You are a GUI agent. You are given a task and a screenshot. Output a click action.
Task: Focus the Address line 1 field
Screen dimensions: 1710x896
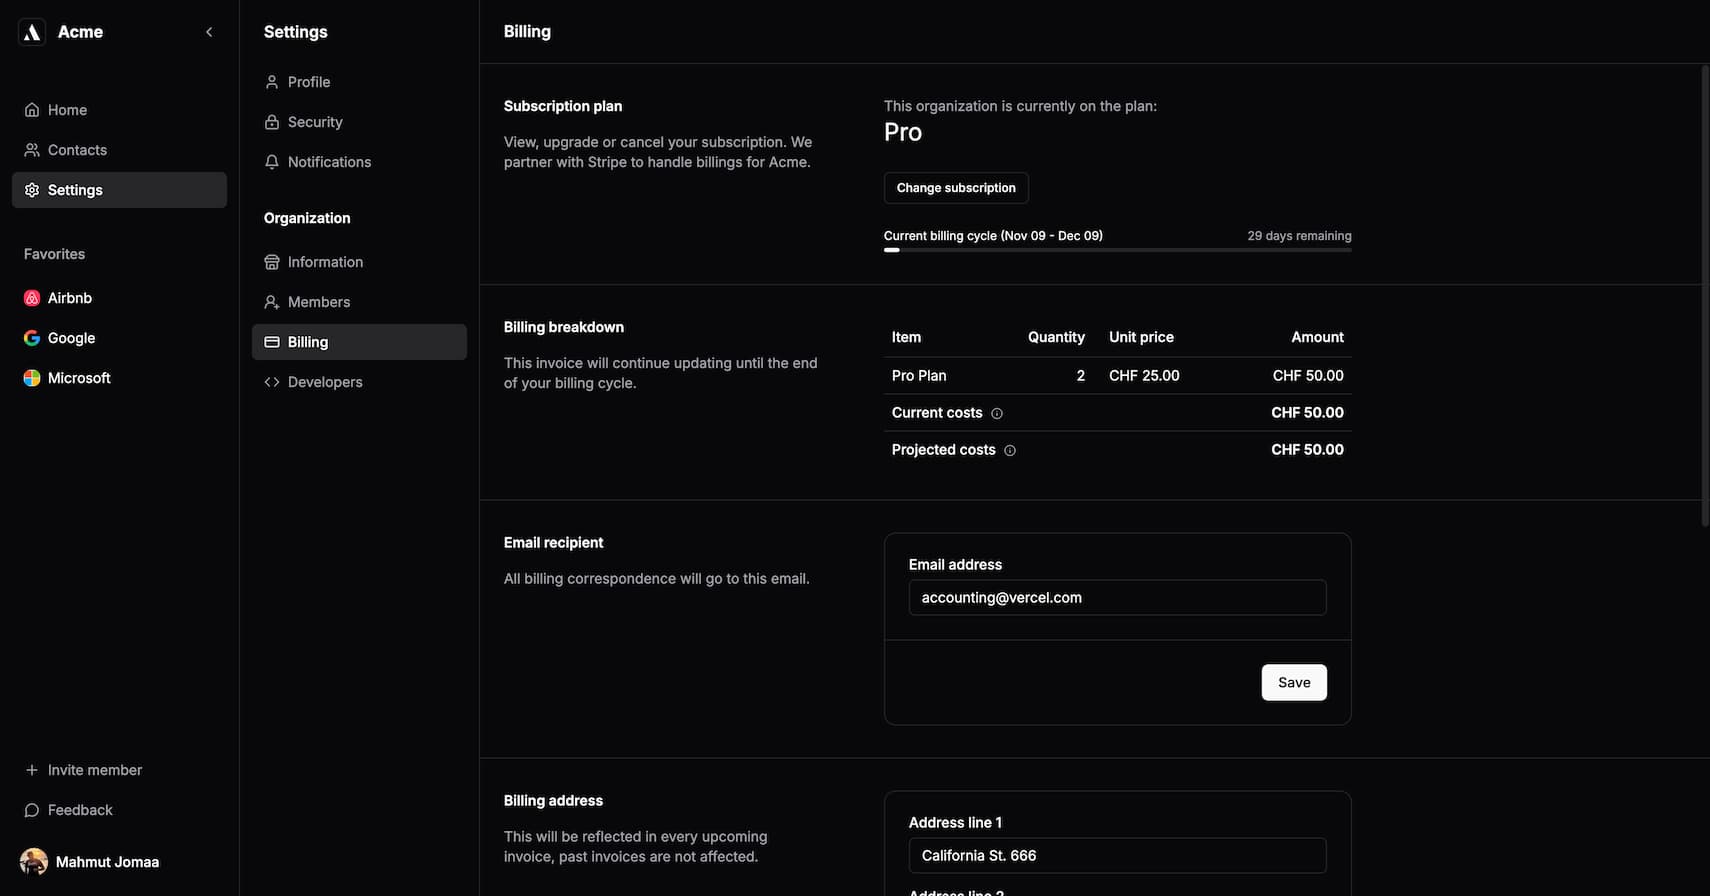1117,856
